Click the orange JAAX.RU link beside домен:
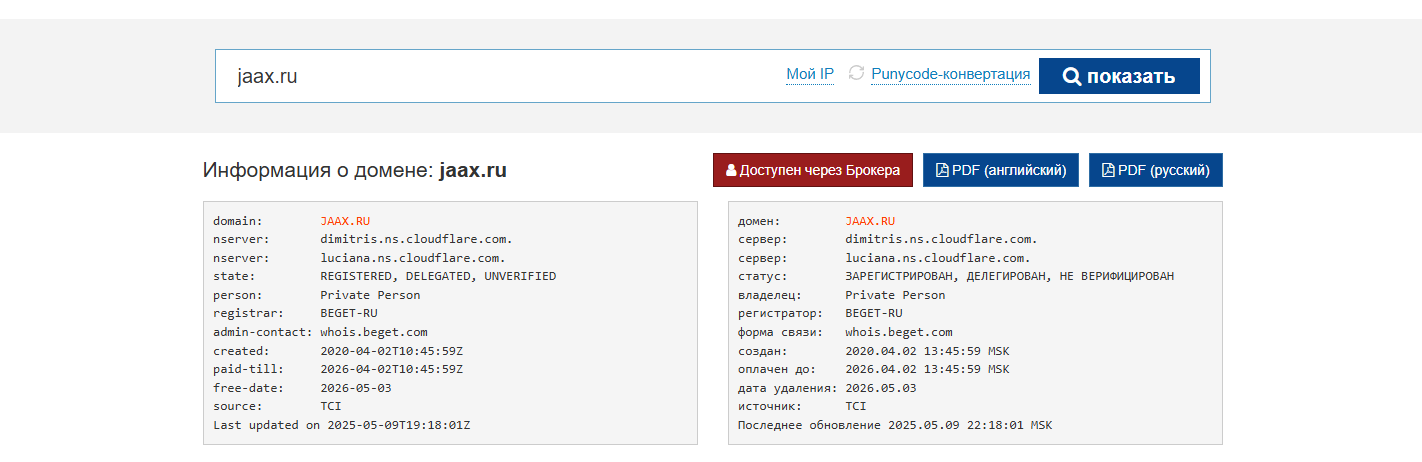 coord(870,221)
